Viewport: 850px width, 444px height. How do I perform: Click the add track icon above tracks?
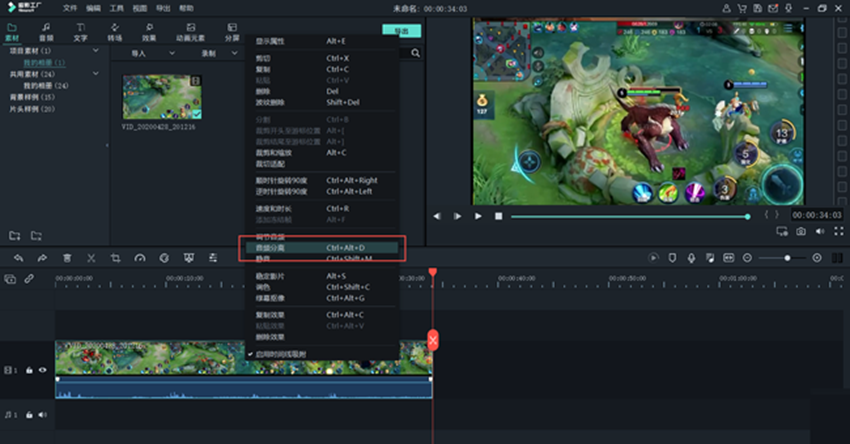pos(10,279)
